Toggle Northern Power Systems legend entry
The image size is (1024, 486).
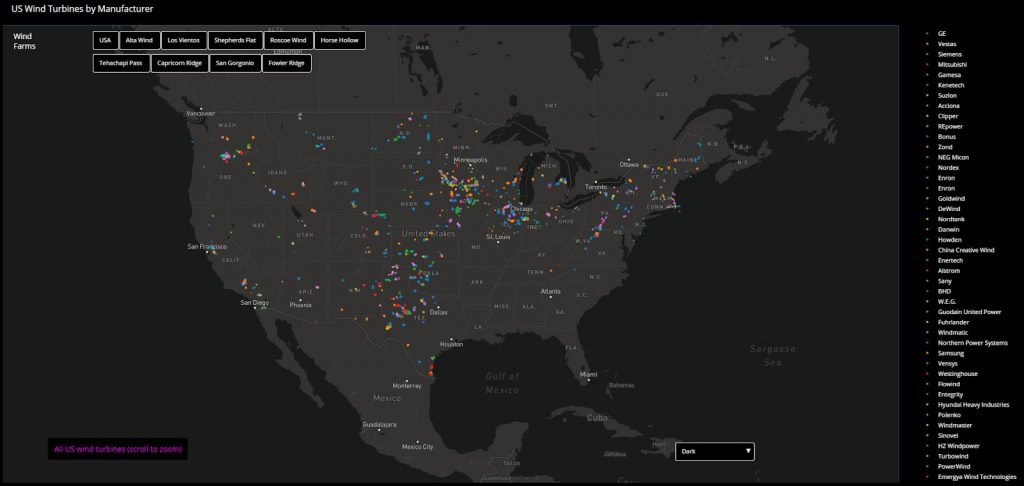(x=972, y=342)
